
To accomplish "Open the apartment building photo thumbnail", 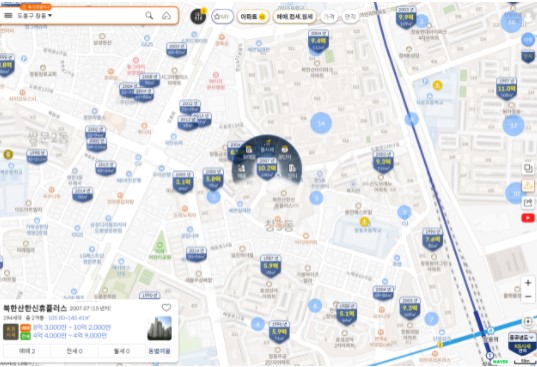I will 160,328.
